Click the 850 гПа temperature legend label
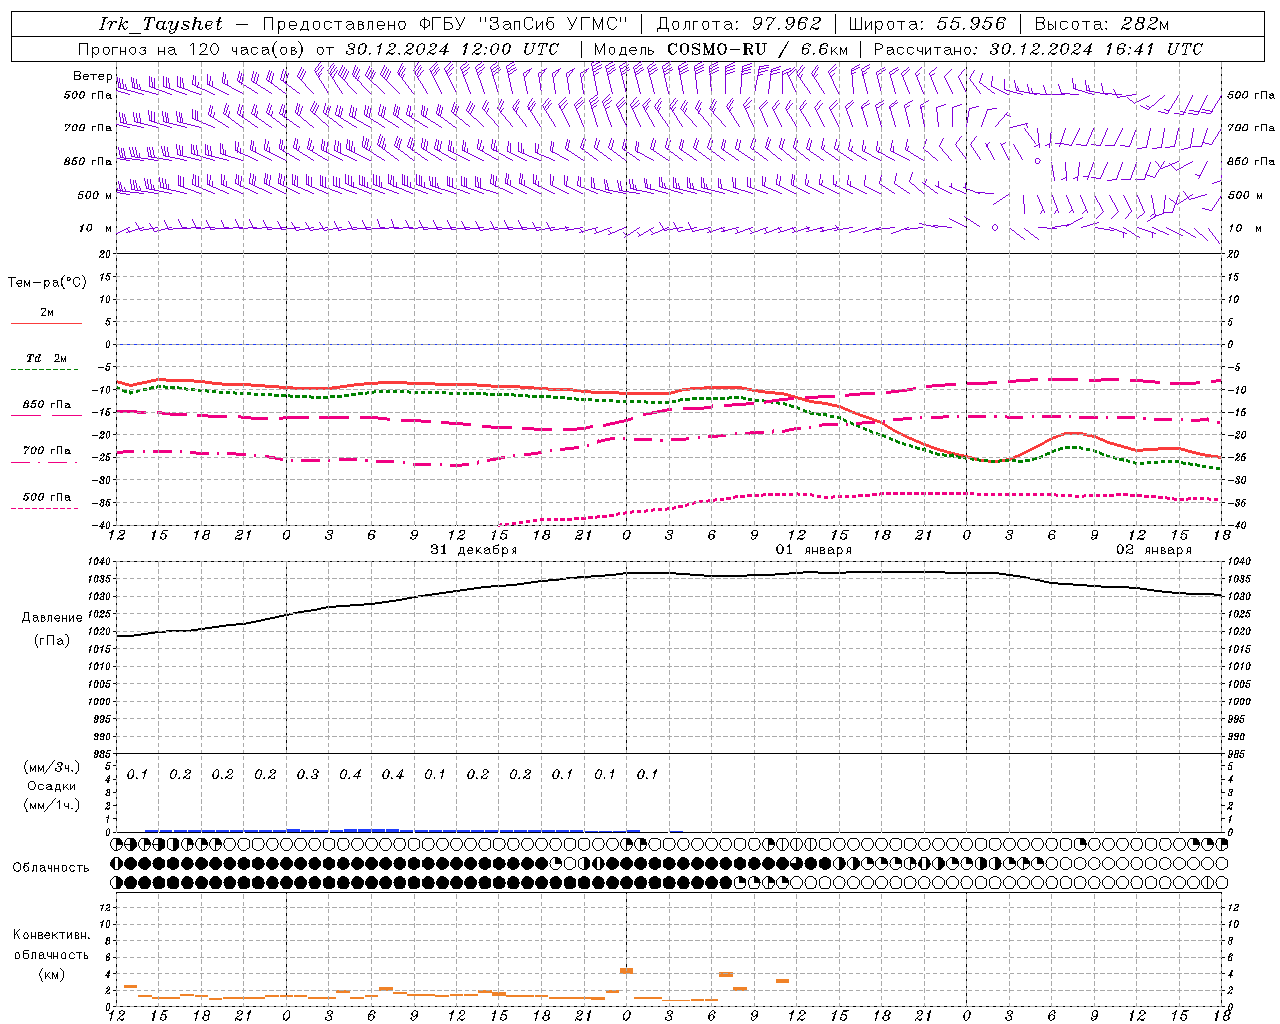The image size is (1280, 1024). (x=47, y=405)
